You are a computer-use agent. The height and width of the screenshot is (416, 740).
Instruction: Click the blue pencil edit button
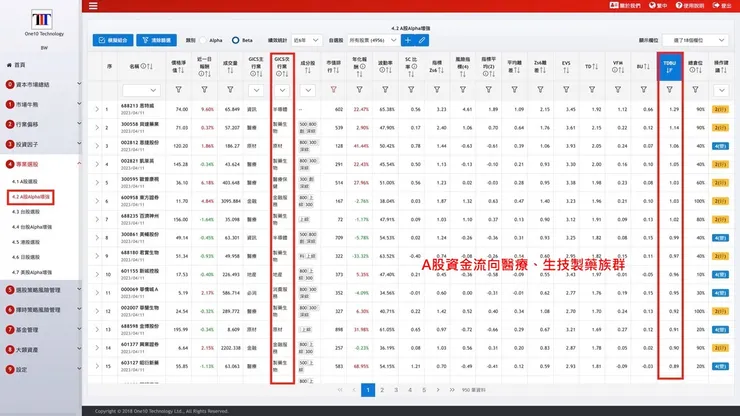tap(422, 40)
